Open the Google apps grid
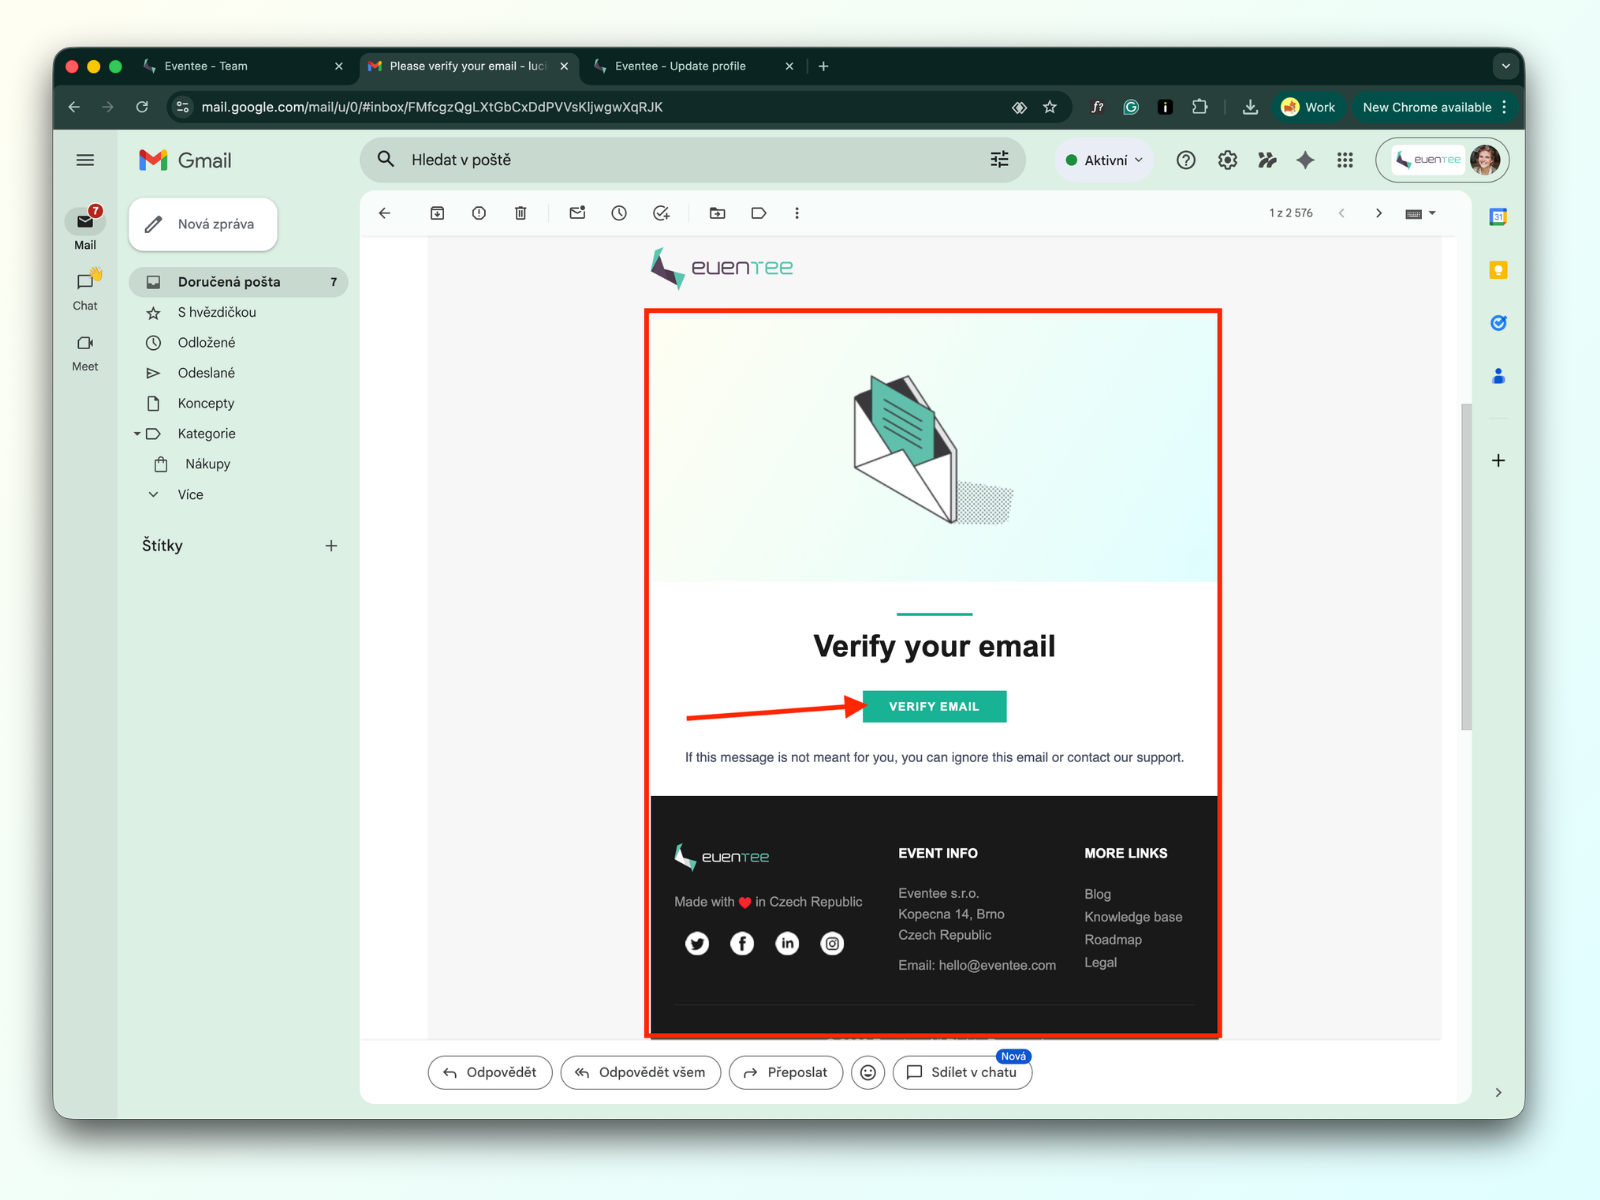Screen dimensions: 1600x1200 (1345, 160)
